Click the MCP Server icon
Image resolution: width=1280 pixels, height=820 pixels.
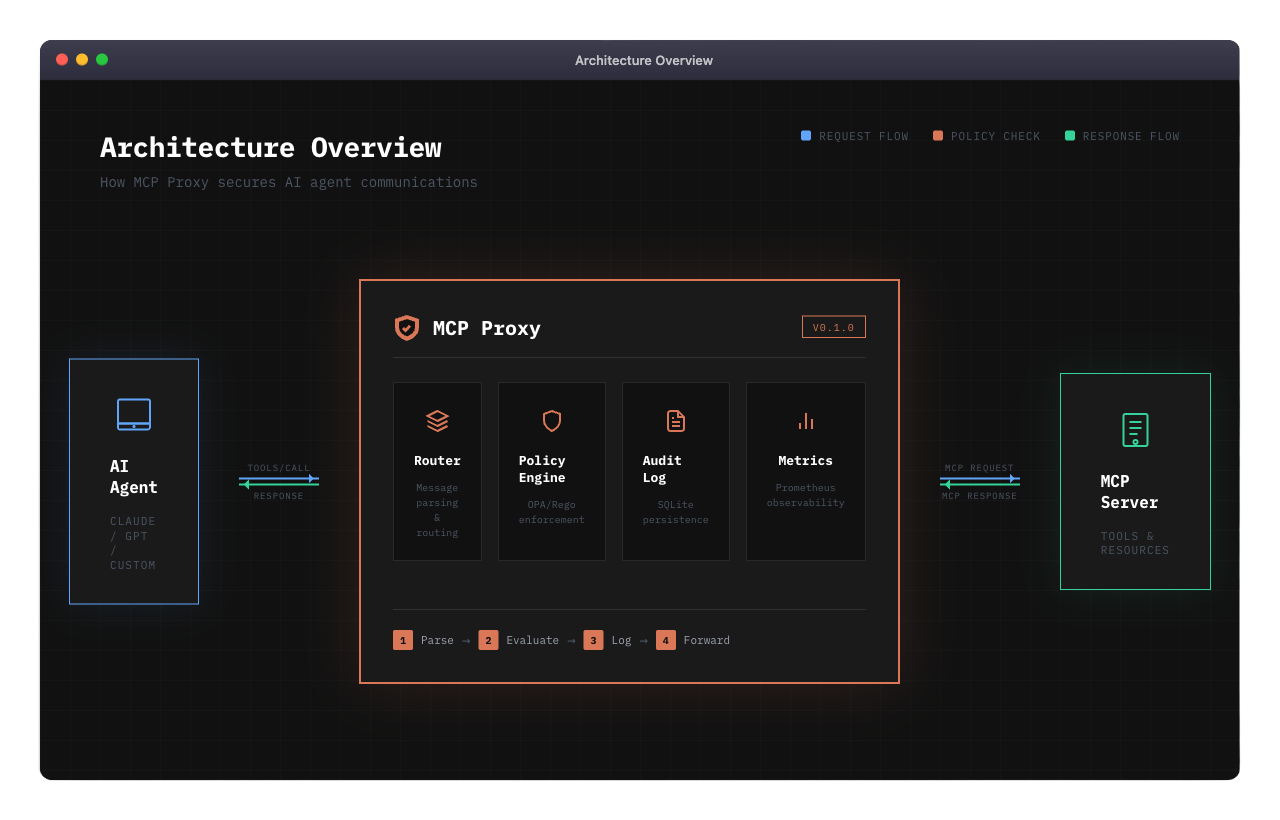pyautogui.click(x=1135, y=429)
